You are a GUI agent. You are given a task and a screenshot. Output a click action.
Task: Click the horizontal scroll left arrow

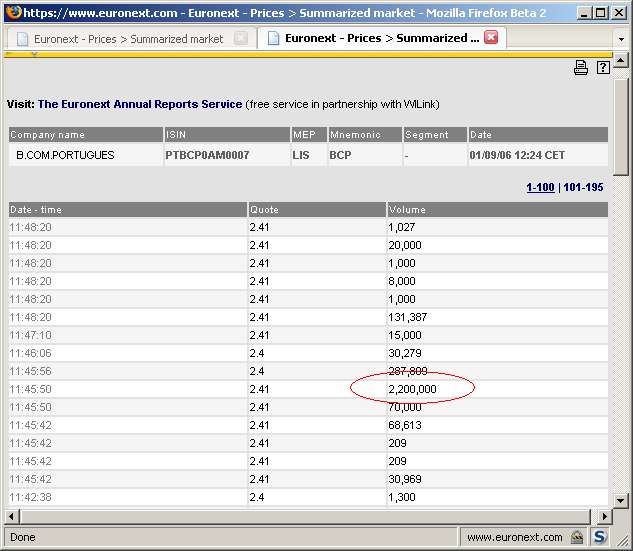pyautogui.click(x=12, y=516)
